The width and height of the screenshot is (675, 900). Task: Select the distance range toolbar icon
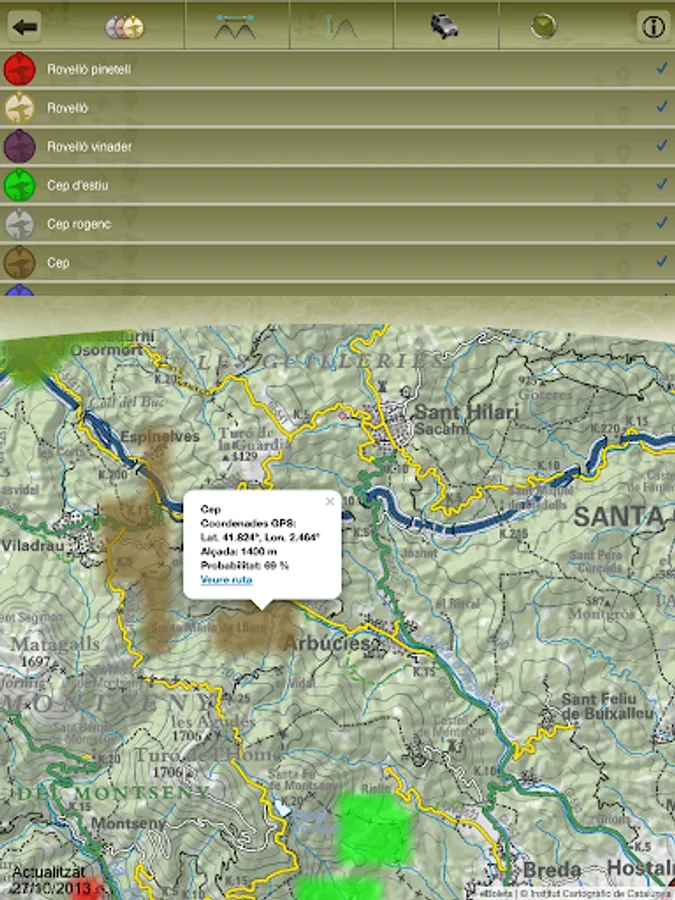(x=235, y=27)
